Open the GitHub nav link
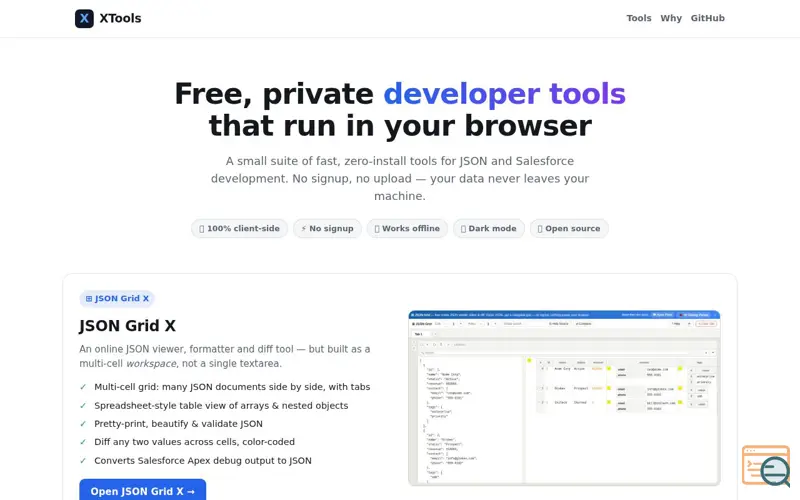 (708, 18)
